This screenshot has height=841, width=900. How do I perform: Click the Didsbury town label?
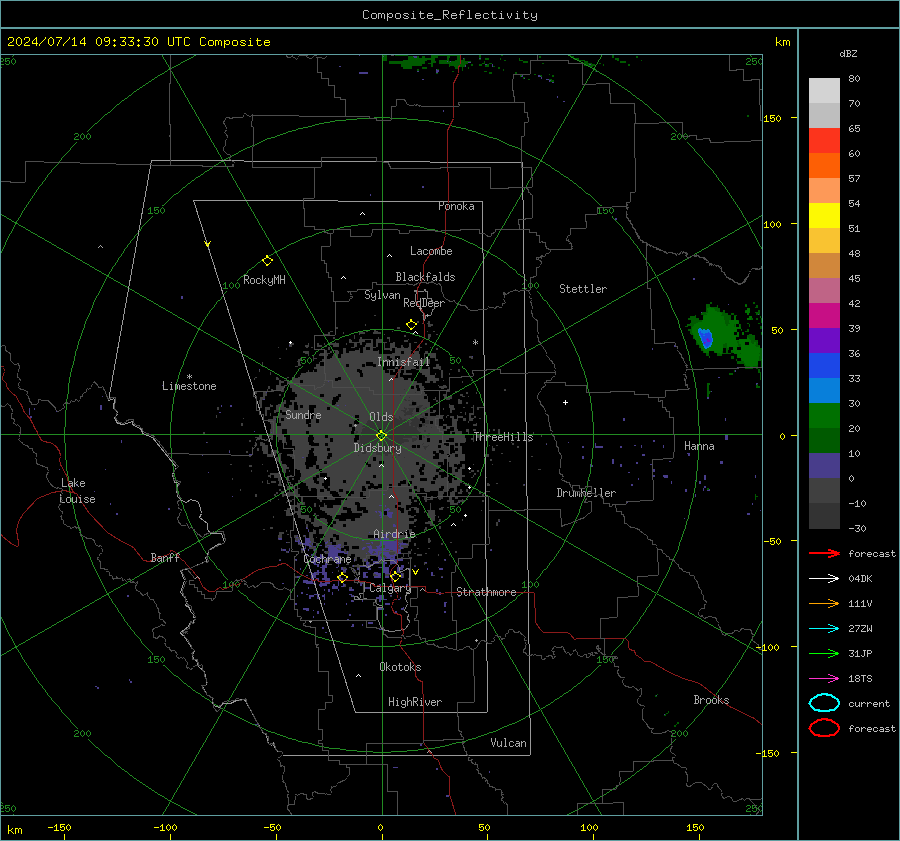click(x=377, y=448)
